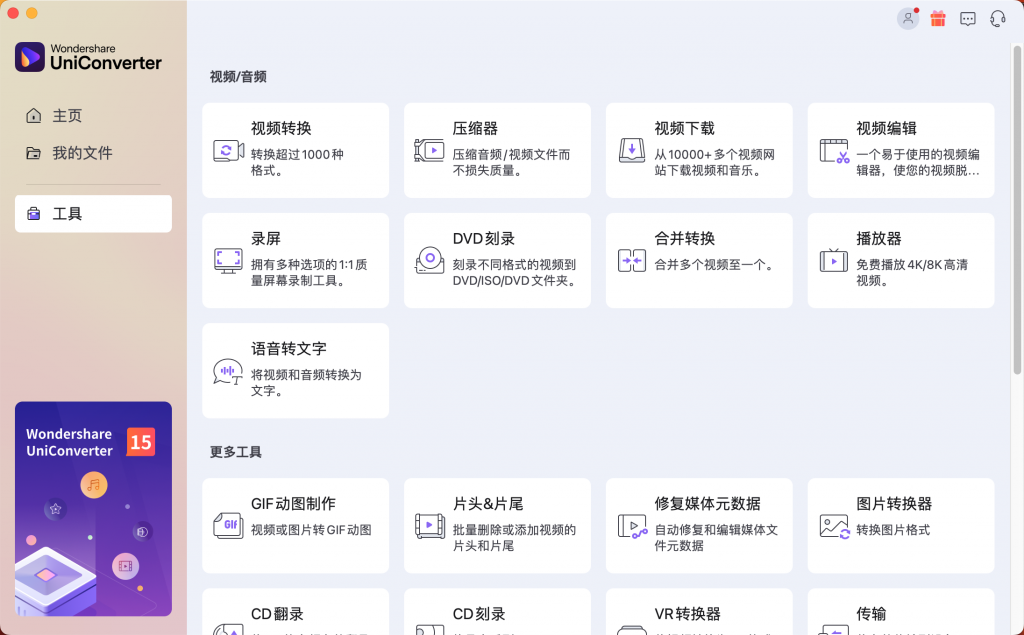Click the toolbox icon beside 工具

pyautogui.click(x=33, y=214)
